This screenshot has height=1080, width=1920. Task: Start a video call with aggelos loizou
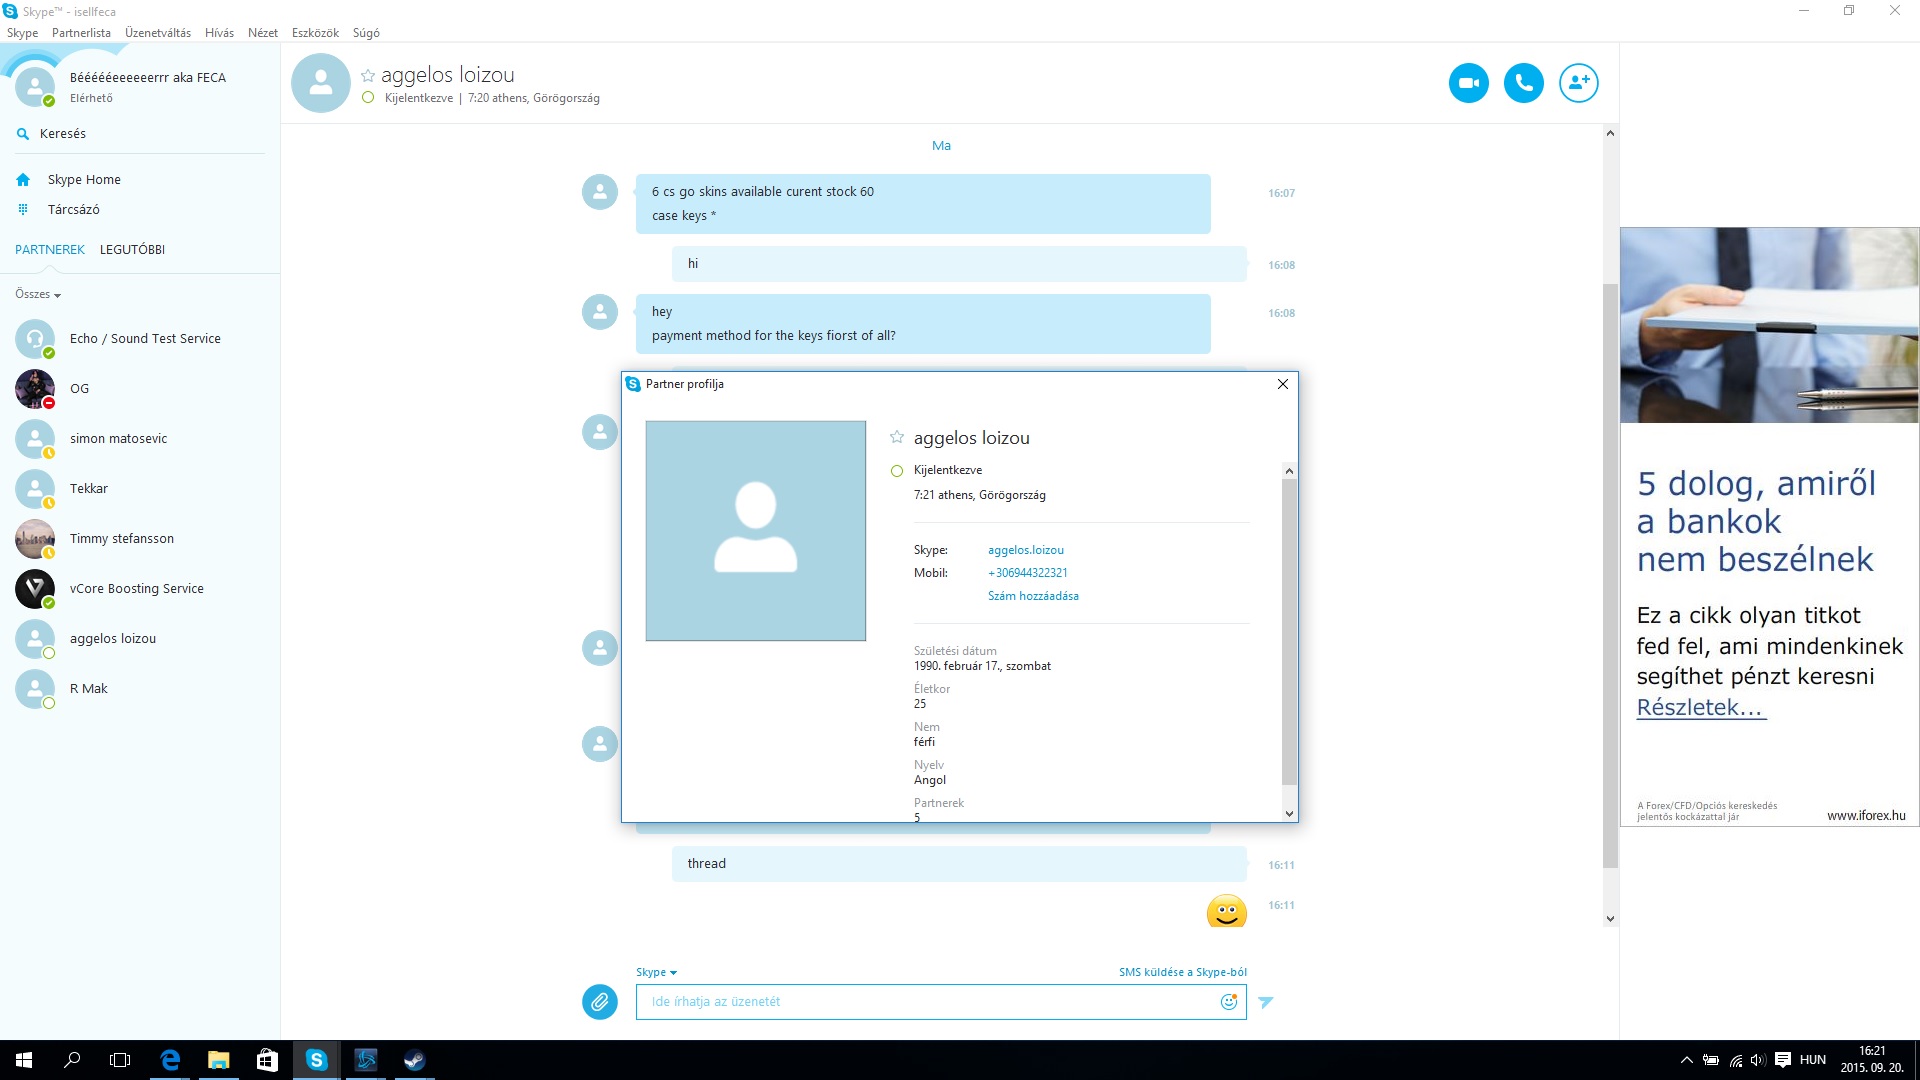click(1468, 83)
